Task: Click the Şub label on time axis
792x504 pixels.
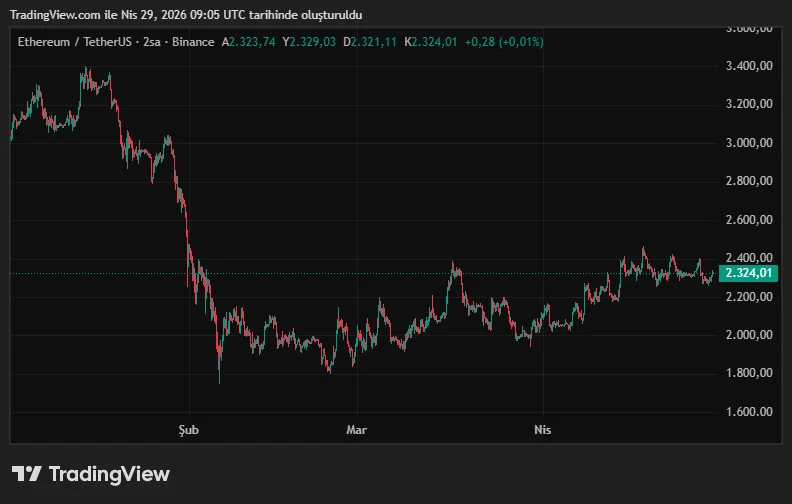Action: point(188,430)
